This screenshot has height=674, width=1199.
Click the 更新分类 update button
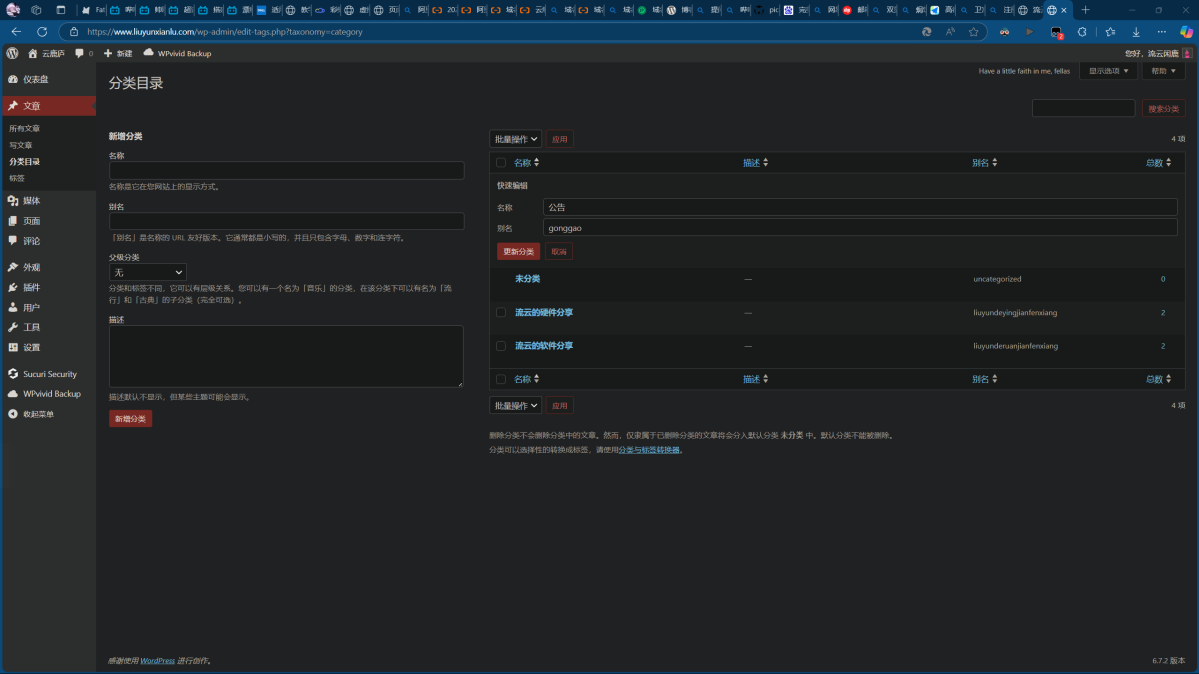[x=518, y=252]
